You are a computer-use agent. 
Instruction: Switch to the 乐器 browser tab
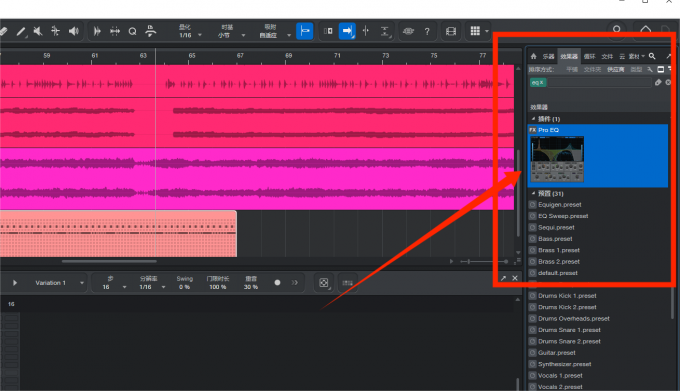[x=549, y=56]
